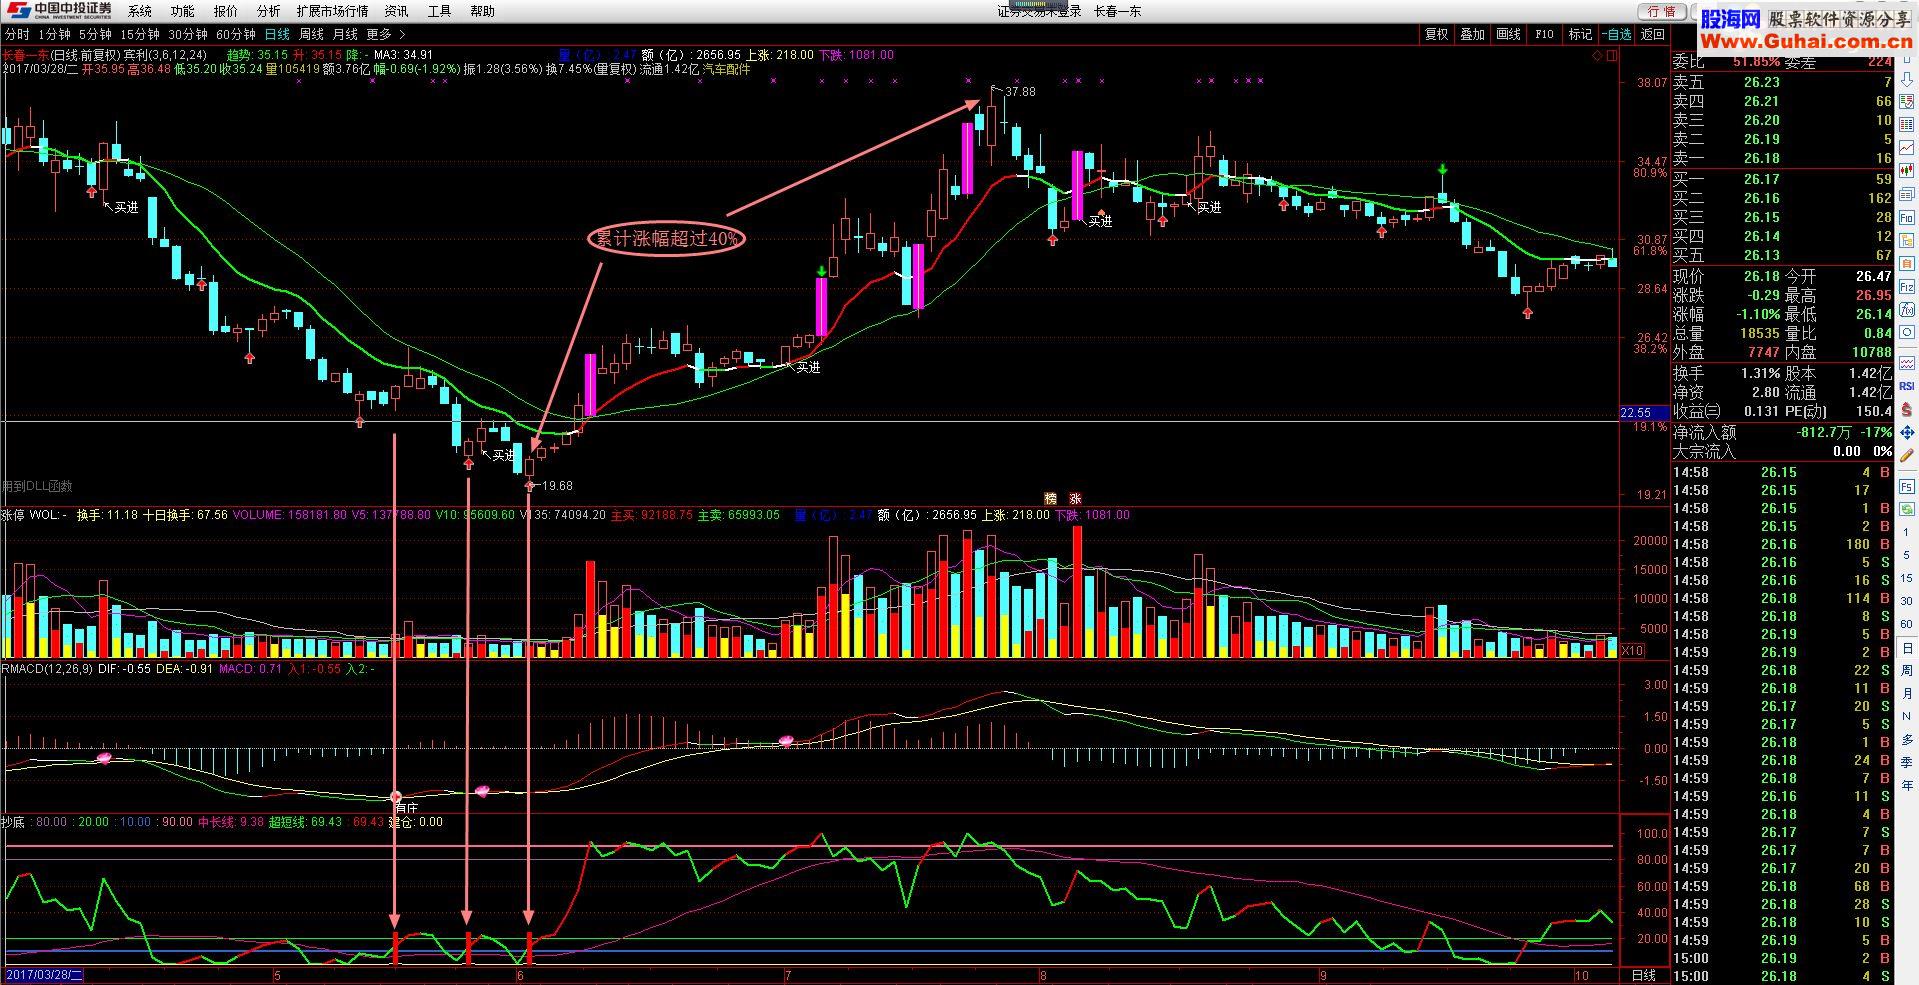This screenshot has width=1919, height=985.
Task: Open the 功能 menu
Action: 183,11
